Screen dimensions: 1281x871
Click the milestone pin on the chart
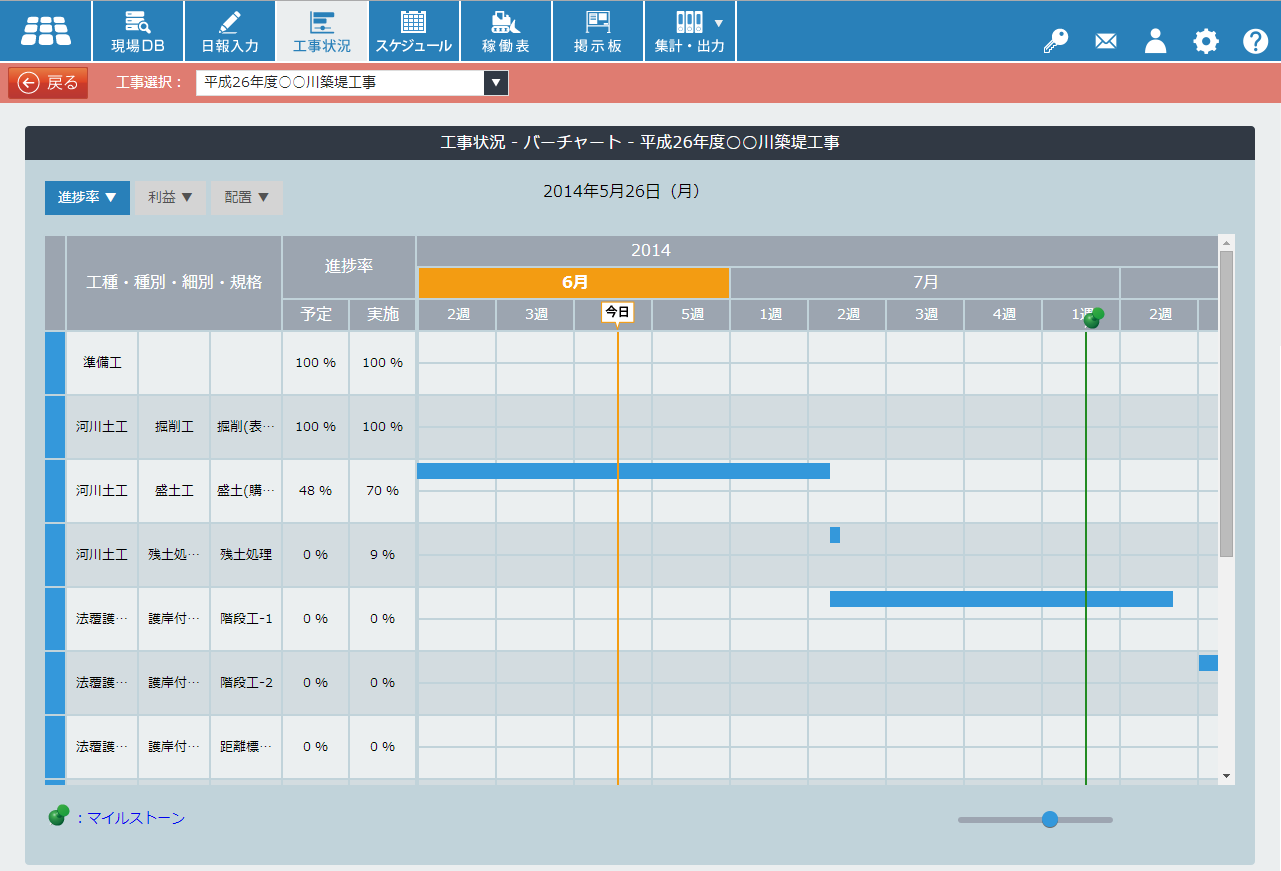1094,318
